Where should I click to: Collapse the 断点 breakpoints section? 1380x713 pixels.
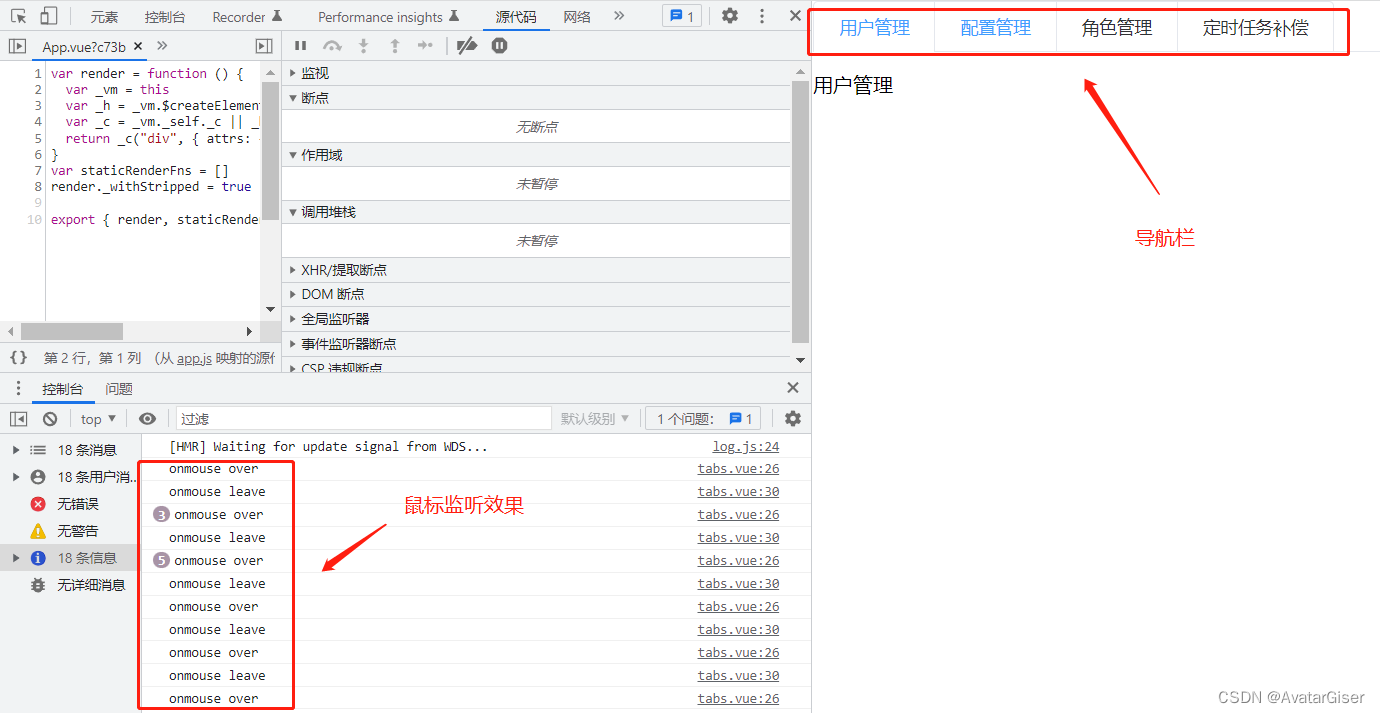[x=315, y=97]
